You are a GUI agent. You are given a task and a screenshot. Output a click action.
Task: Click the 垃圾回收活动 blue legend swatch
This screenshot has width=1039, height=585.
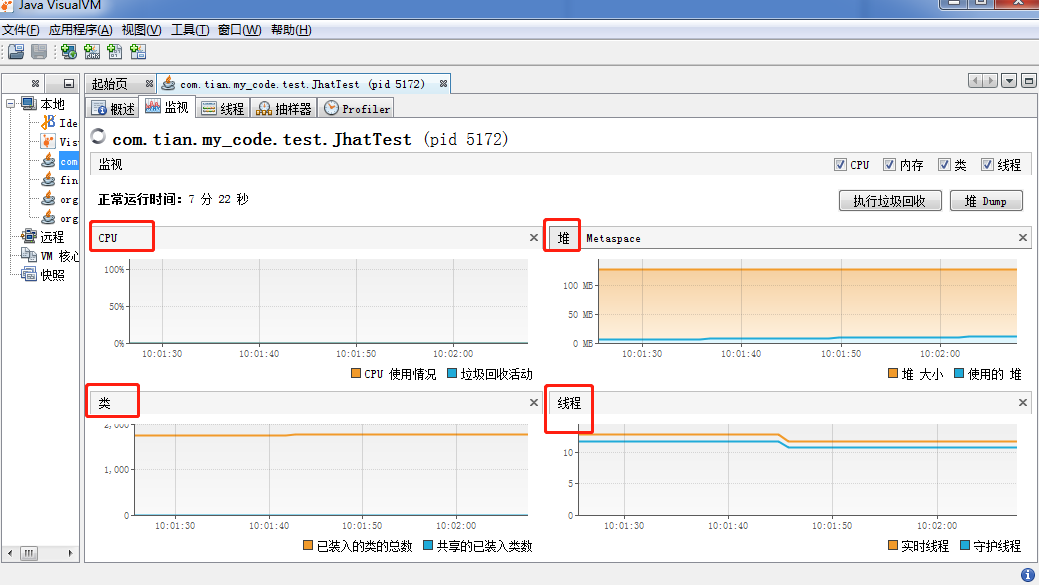(452, 374)
